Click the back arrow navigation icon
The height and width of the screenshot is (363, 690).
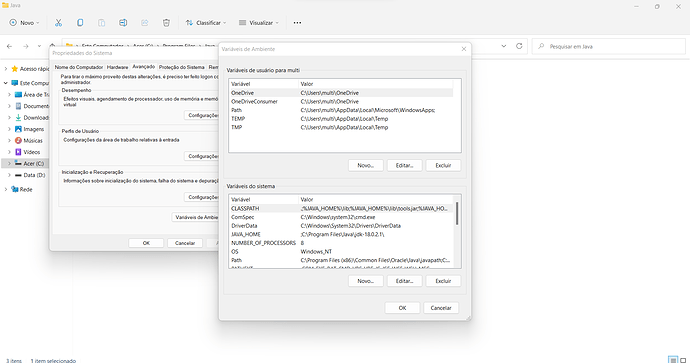(10, 46)
